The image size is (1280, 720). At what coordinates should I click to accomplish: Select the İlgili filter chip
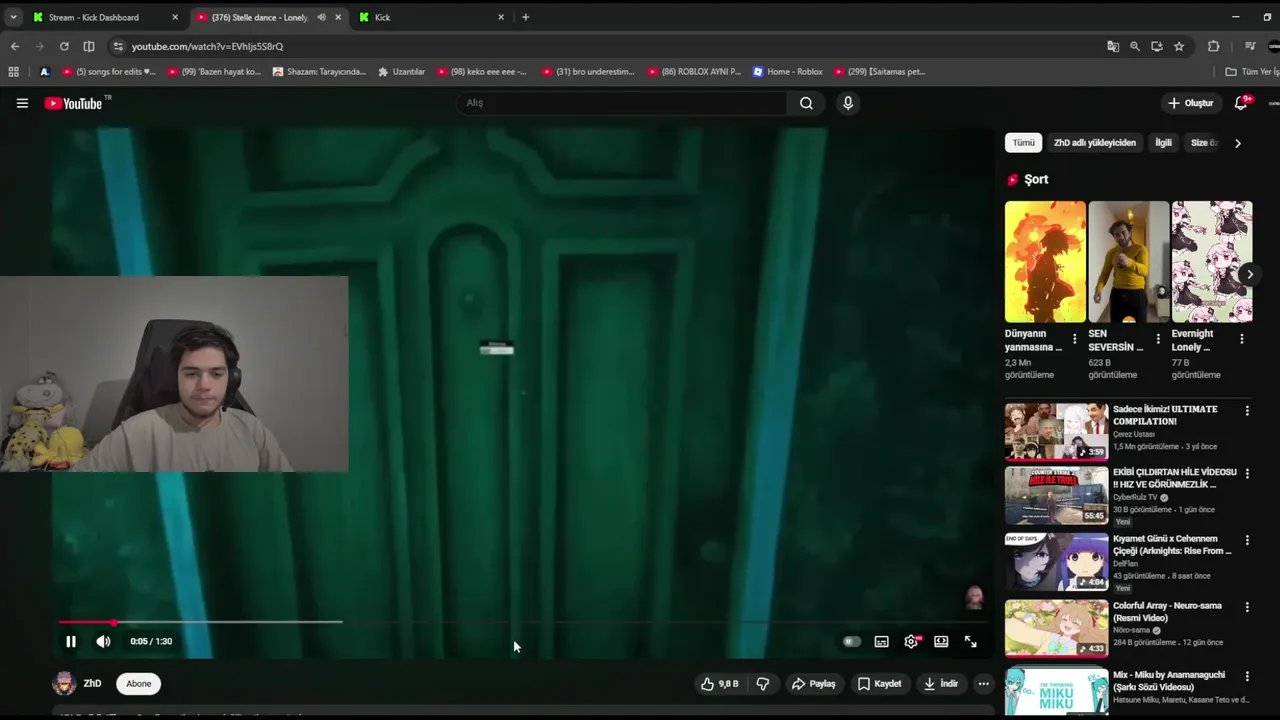point(1164,143)
